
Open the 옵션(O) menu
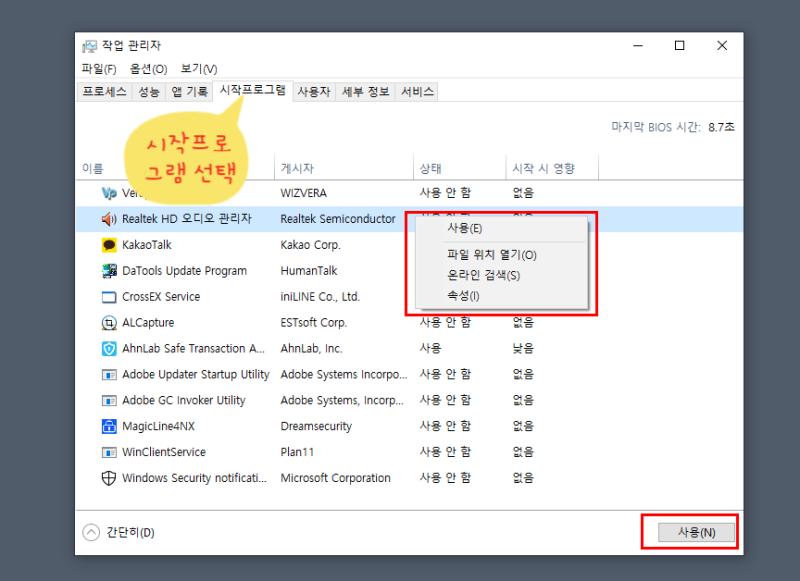[148, 69]
